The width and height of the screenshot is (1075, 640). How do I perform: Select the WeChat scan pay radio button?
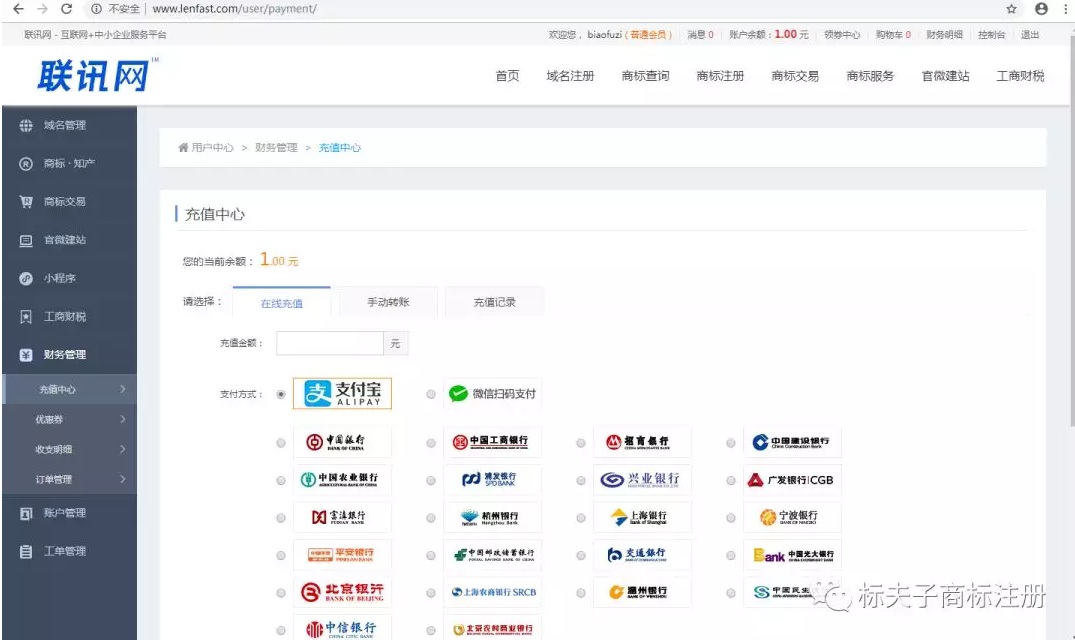click(x=431, y=394)
